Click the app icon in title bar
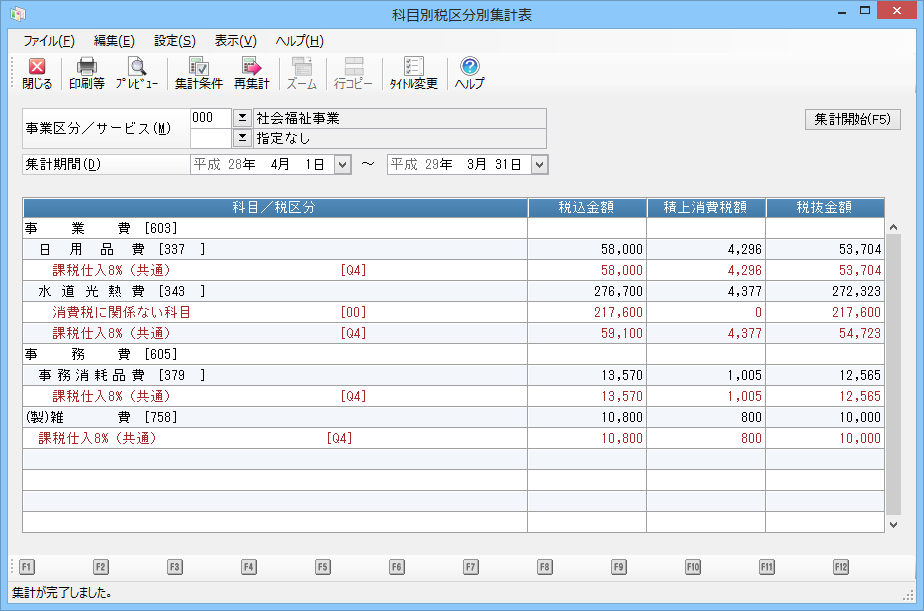 [18, 14]
